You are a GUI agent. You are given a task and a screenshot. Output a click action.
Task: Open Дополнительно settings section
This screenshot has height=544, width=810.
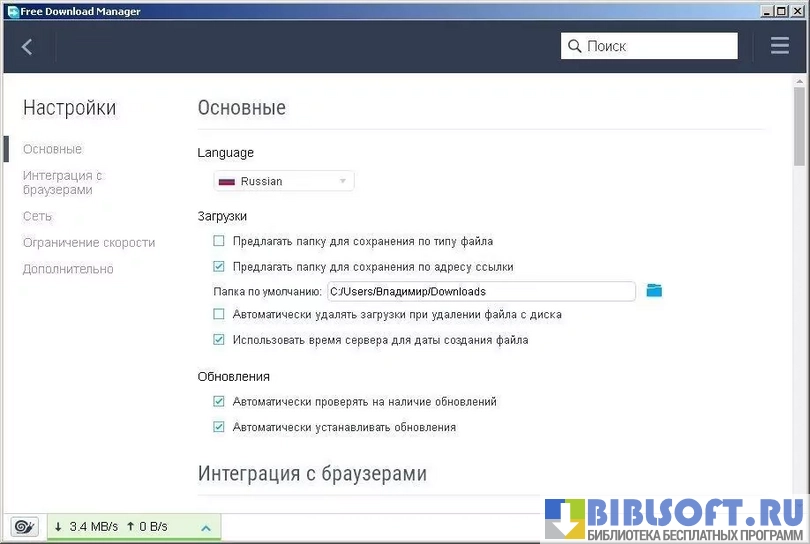point(68,269)
